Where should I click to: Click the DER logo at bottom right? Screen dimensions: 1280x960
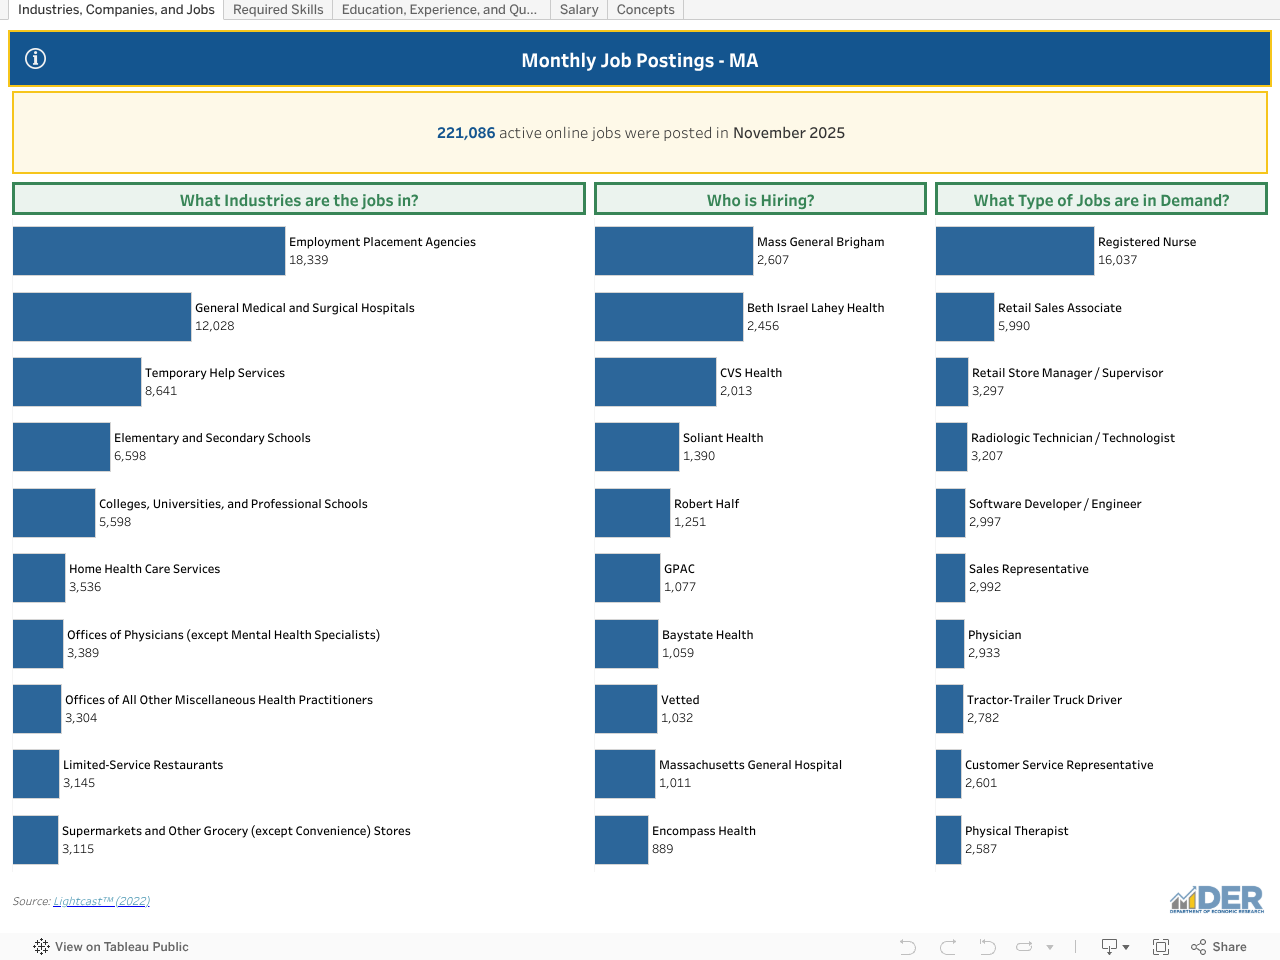[x=1217, y=899]
